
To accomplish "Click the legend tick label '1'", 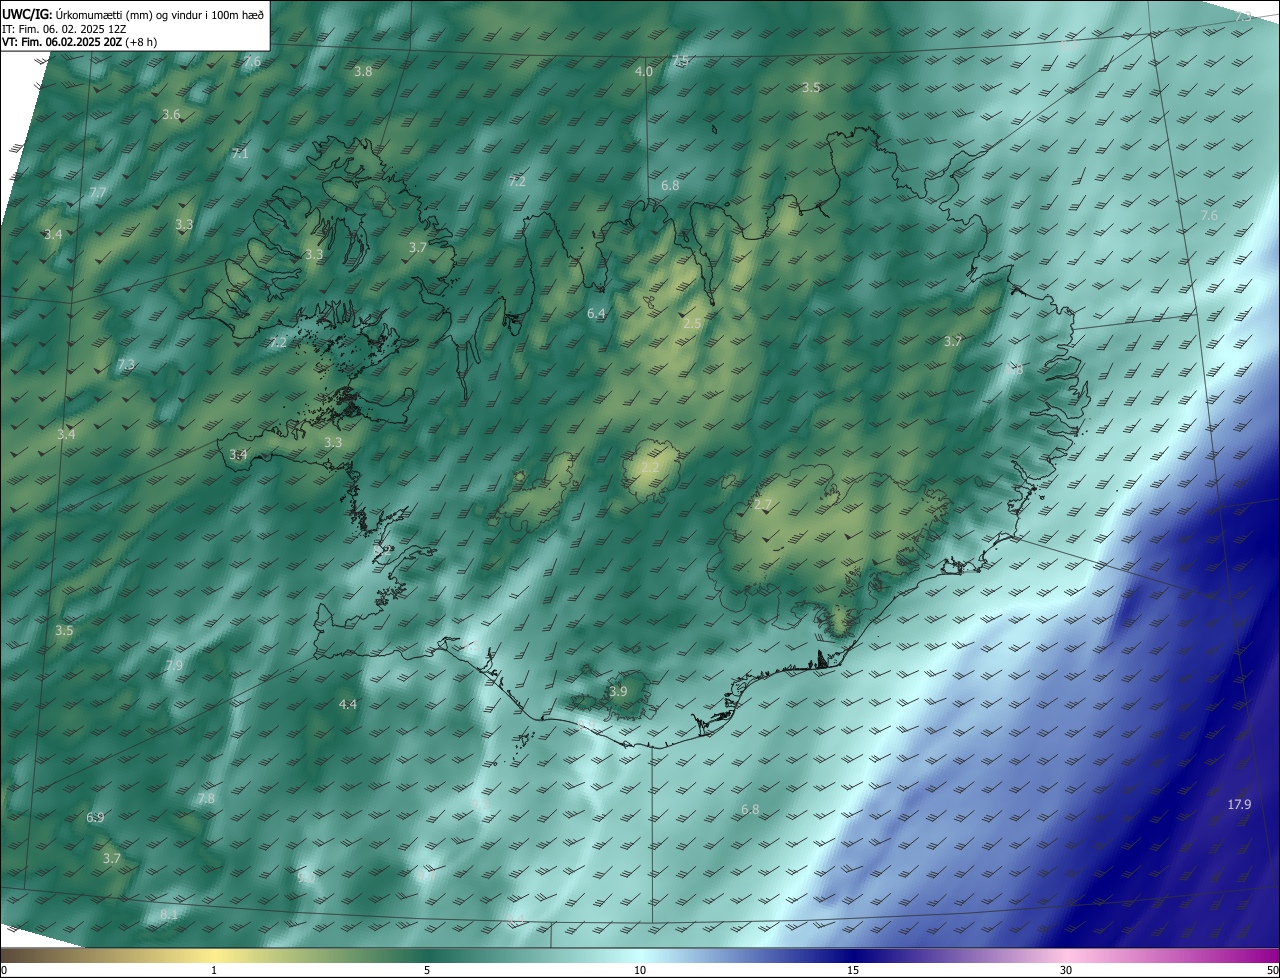I will click(x=214, y=970).
